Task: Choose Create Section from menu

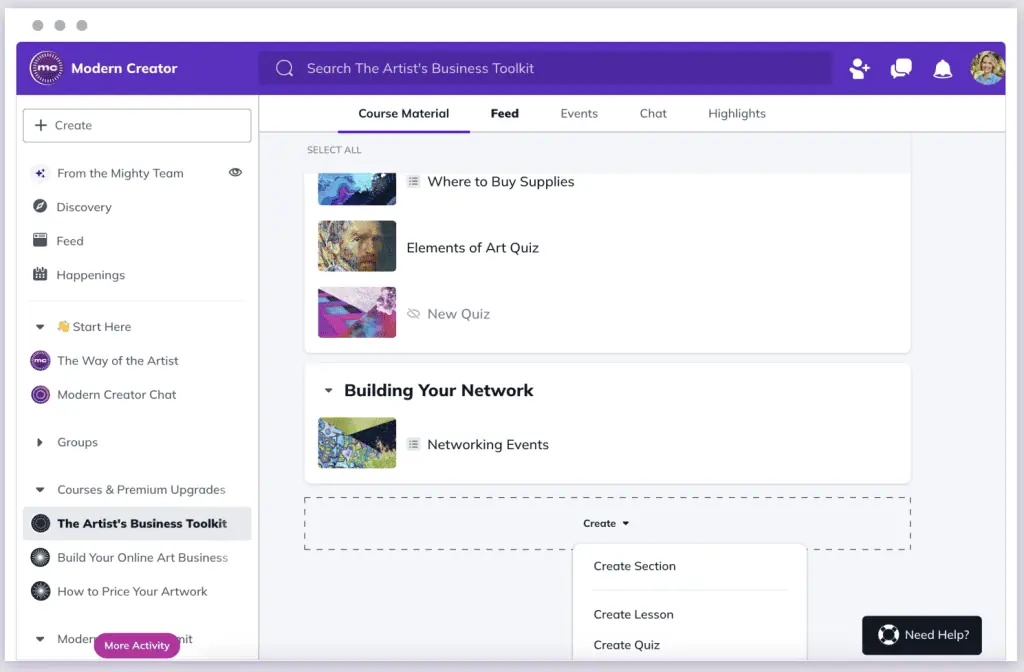Action: [x=635, y=566]
